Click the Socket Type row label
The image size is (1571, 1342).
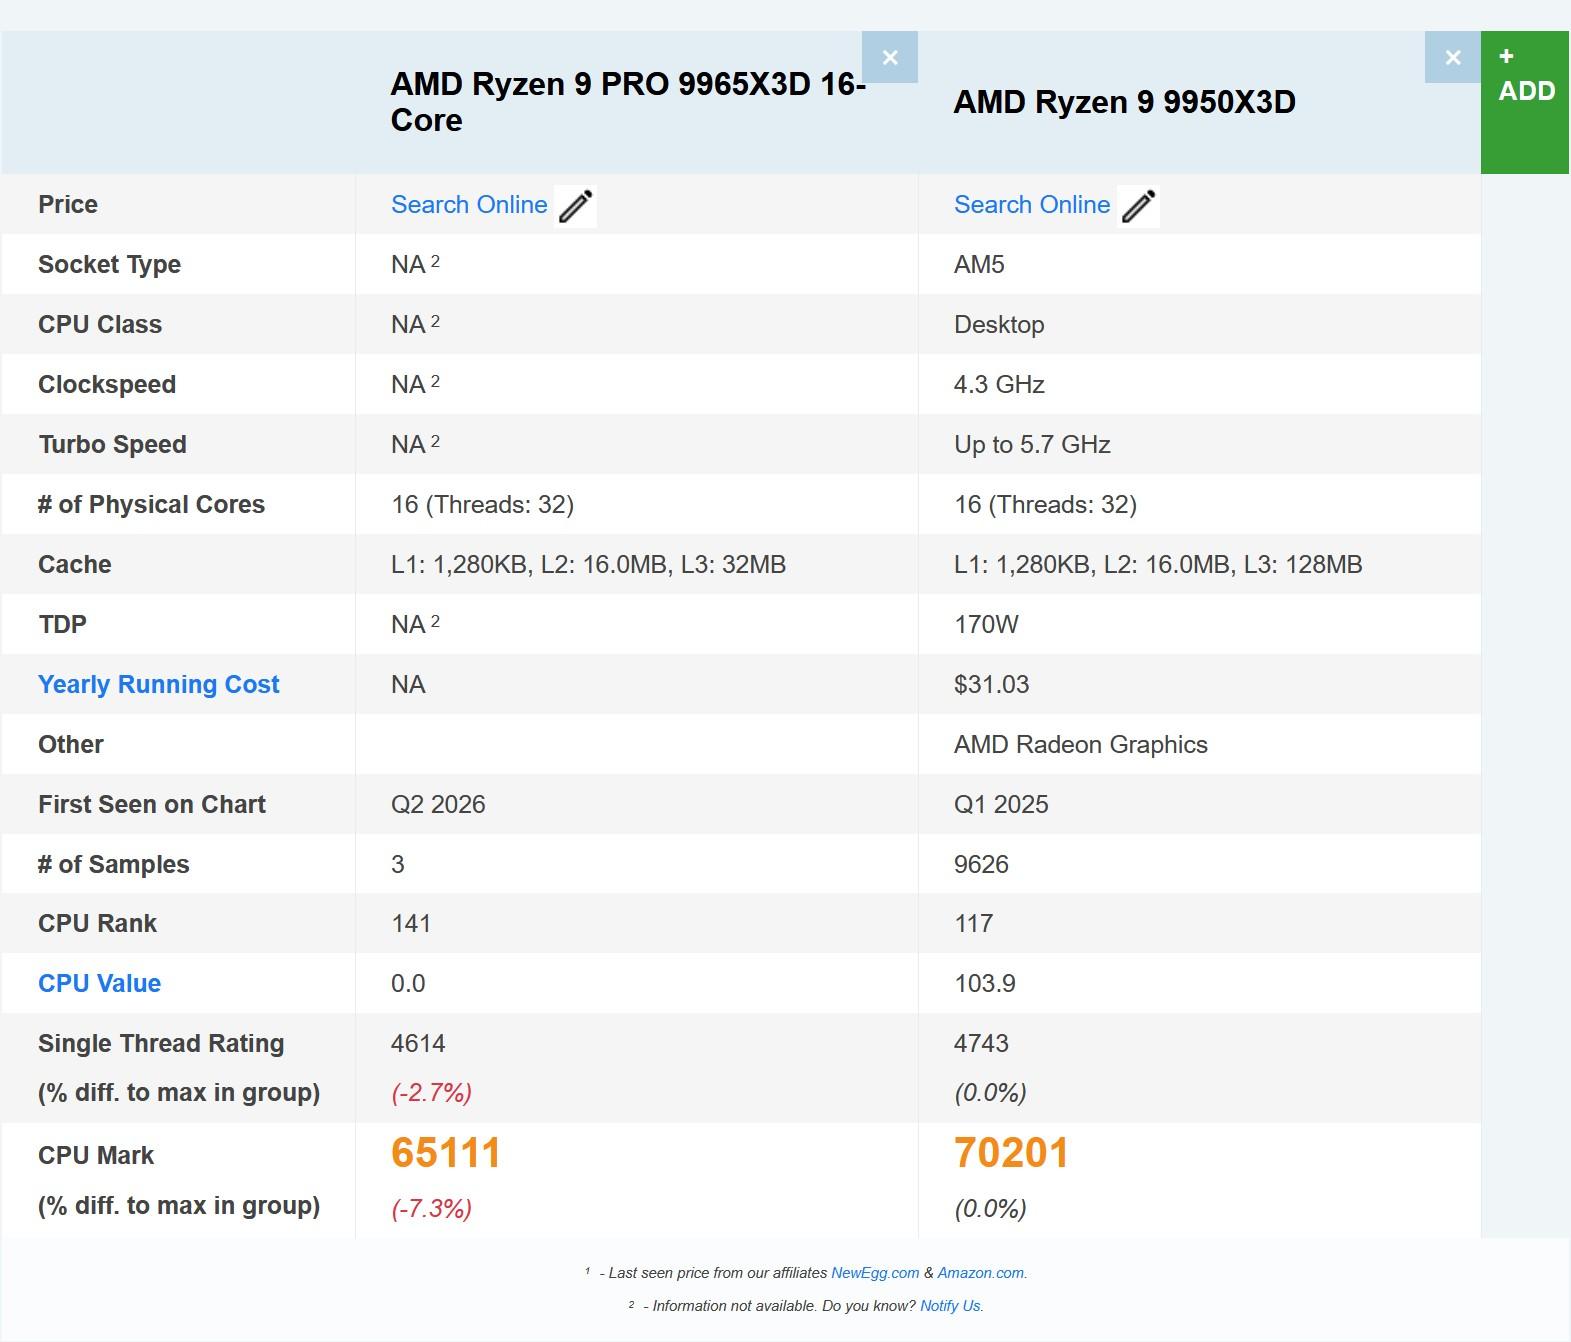[x=110, y=264]
